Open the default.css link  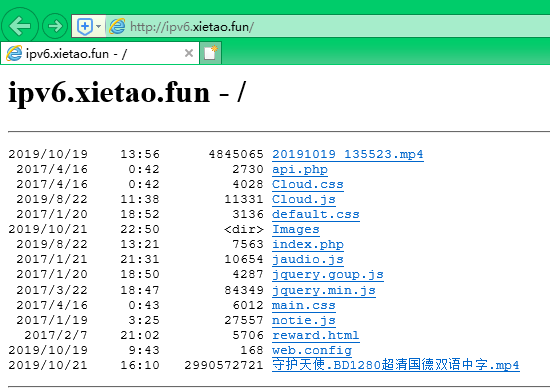click(316, 215)
